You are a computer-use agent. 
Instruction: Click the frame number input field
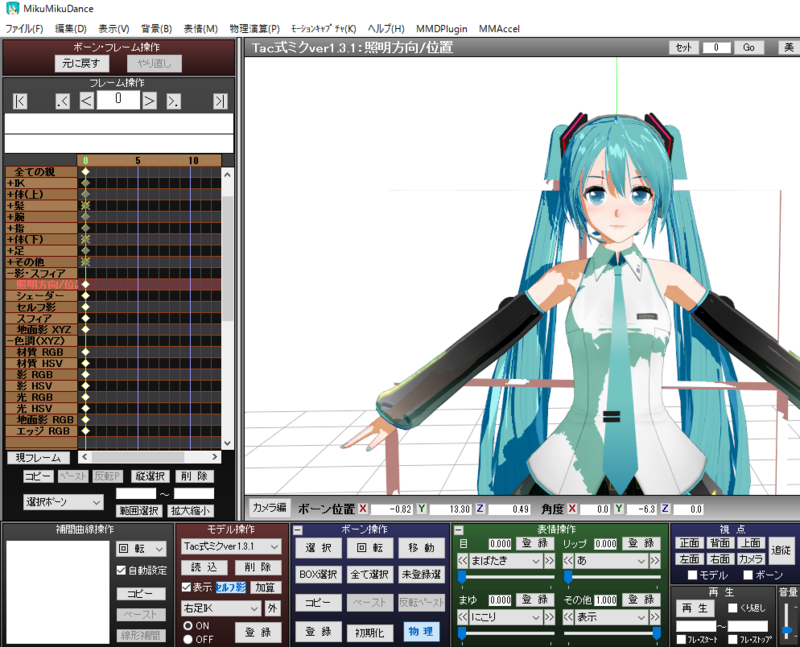pos(118,100)
